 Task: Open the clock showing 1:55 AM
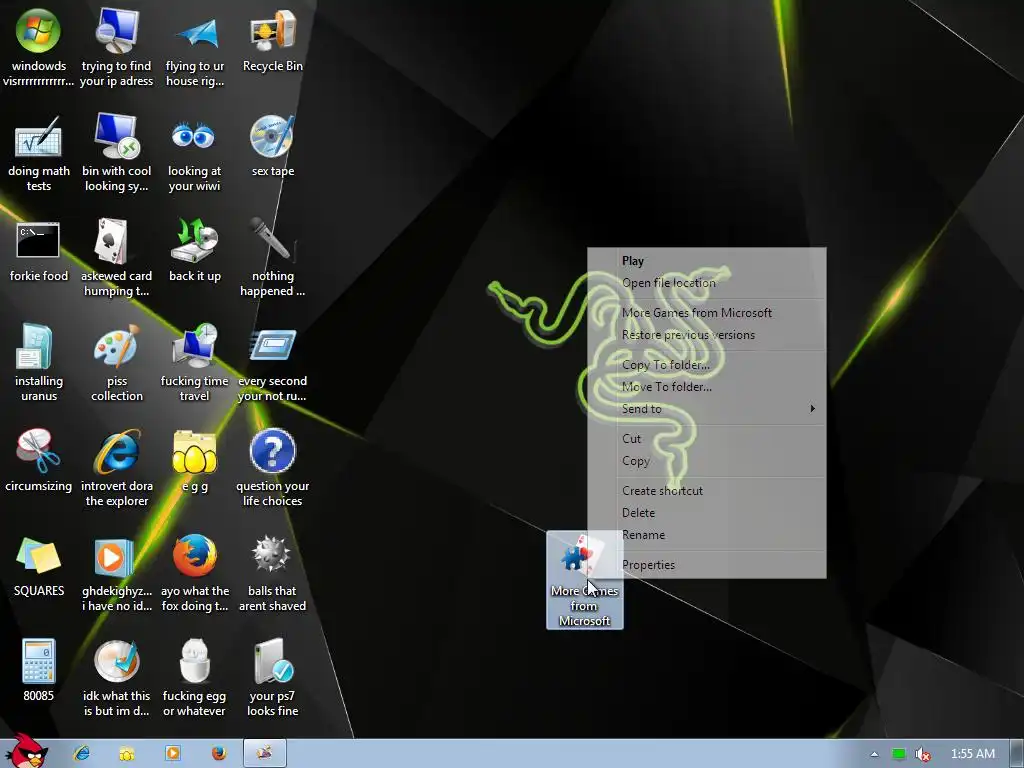tap(972, 754)
